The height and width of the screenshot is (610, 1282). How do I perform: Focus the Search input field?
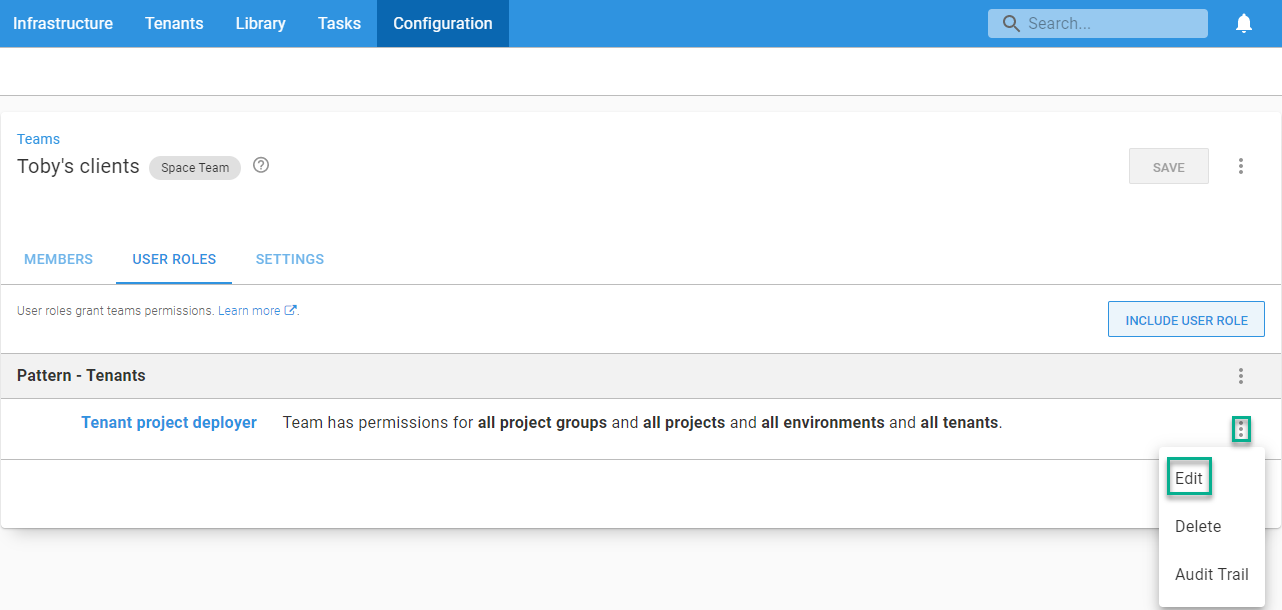point(1110,24)
